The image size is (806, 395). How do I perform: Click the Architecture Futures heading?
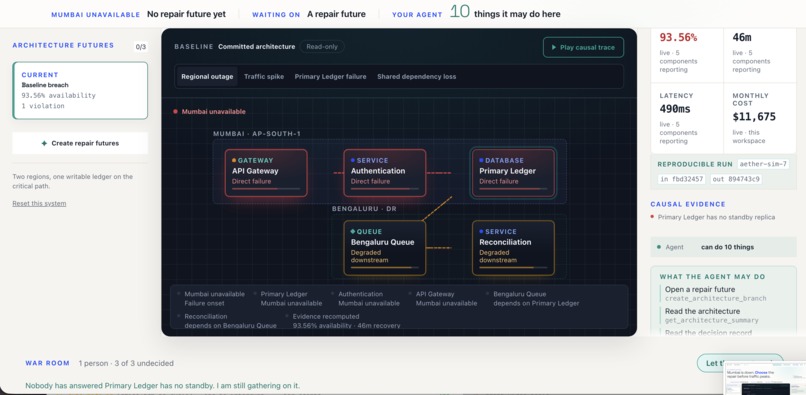pos(63,45)
